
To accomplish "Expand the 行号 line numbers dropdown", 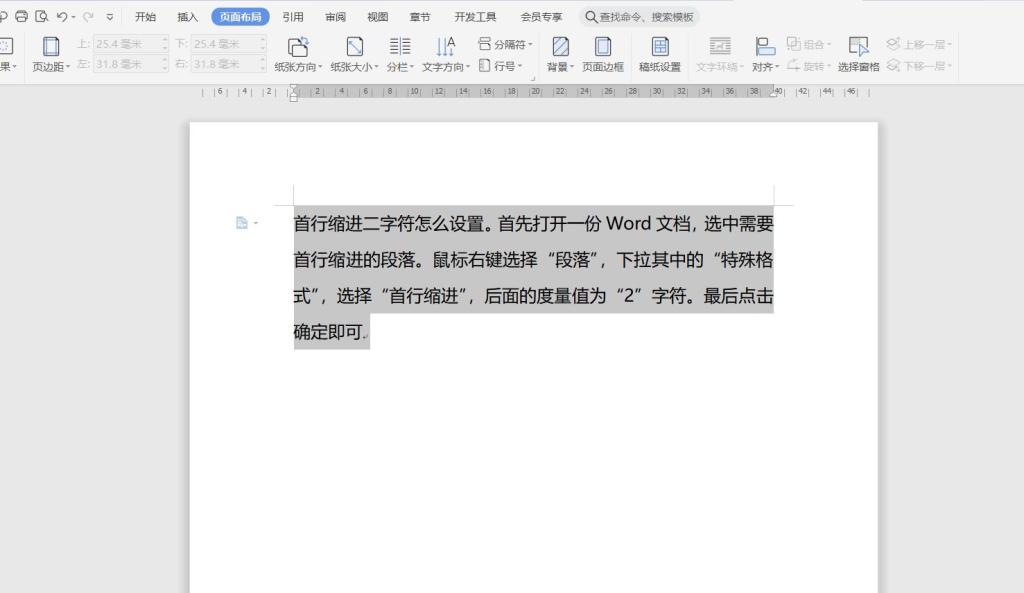I will 502,66.
